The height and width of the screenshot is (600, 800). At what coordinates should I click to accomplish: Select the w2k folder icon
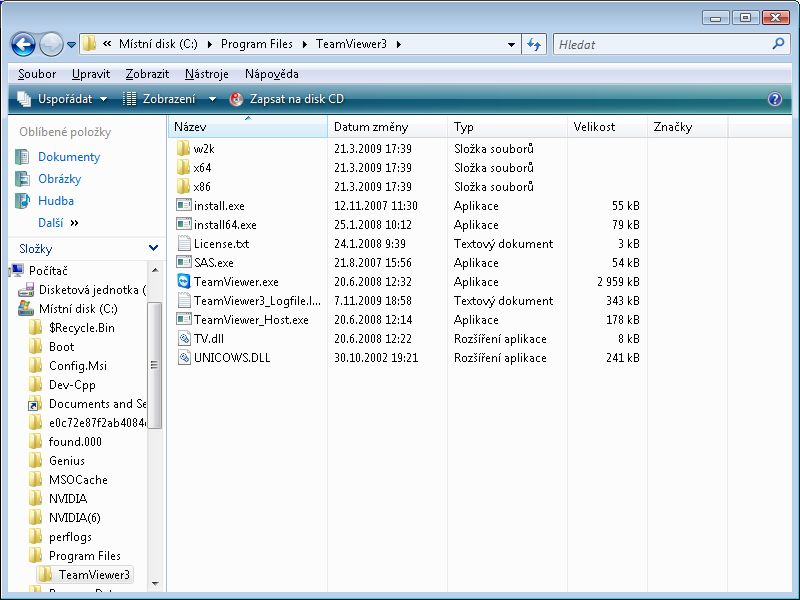pyautogui.click(x=183, y=149)
